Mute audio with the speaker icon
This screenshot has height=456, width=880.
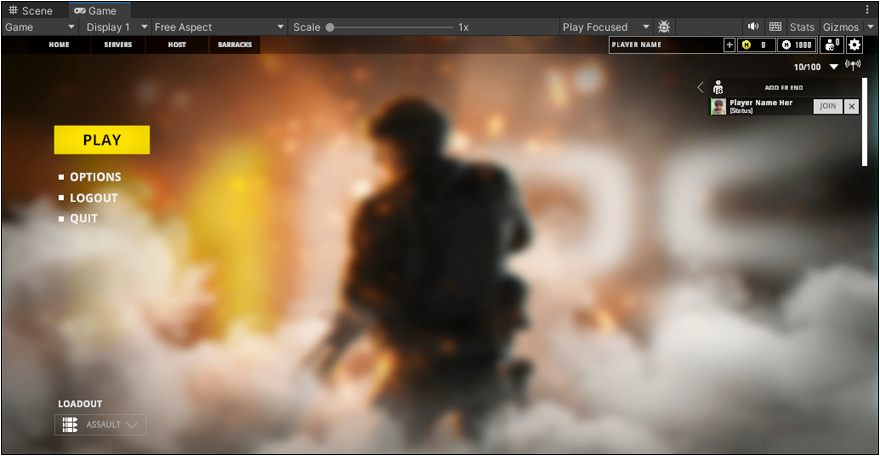[753, 27]
